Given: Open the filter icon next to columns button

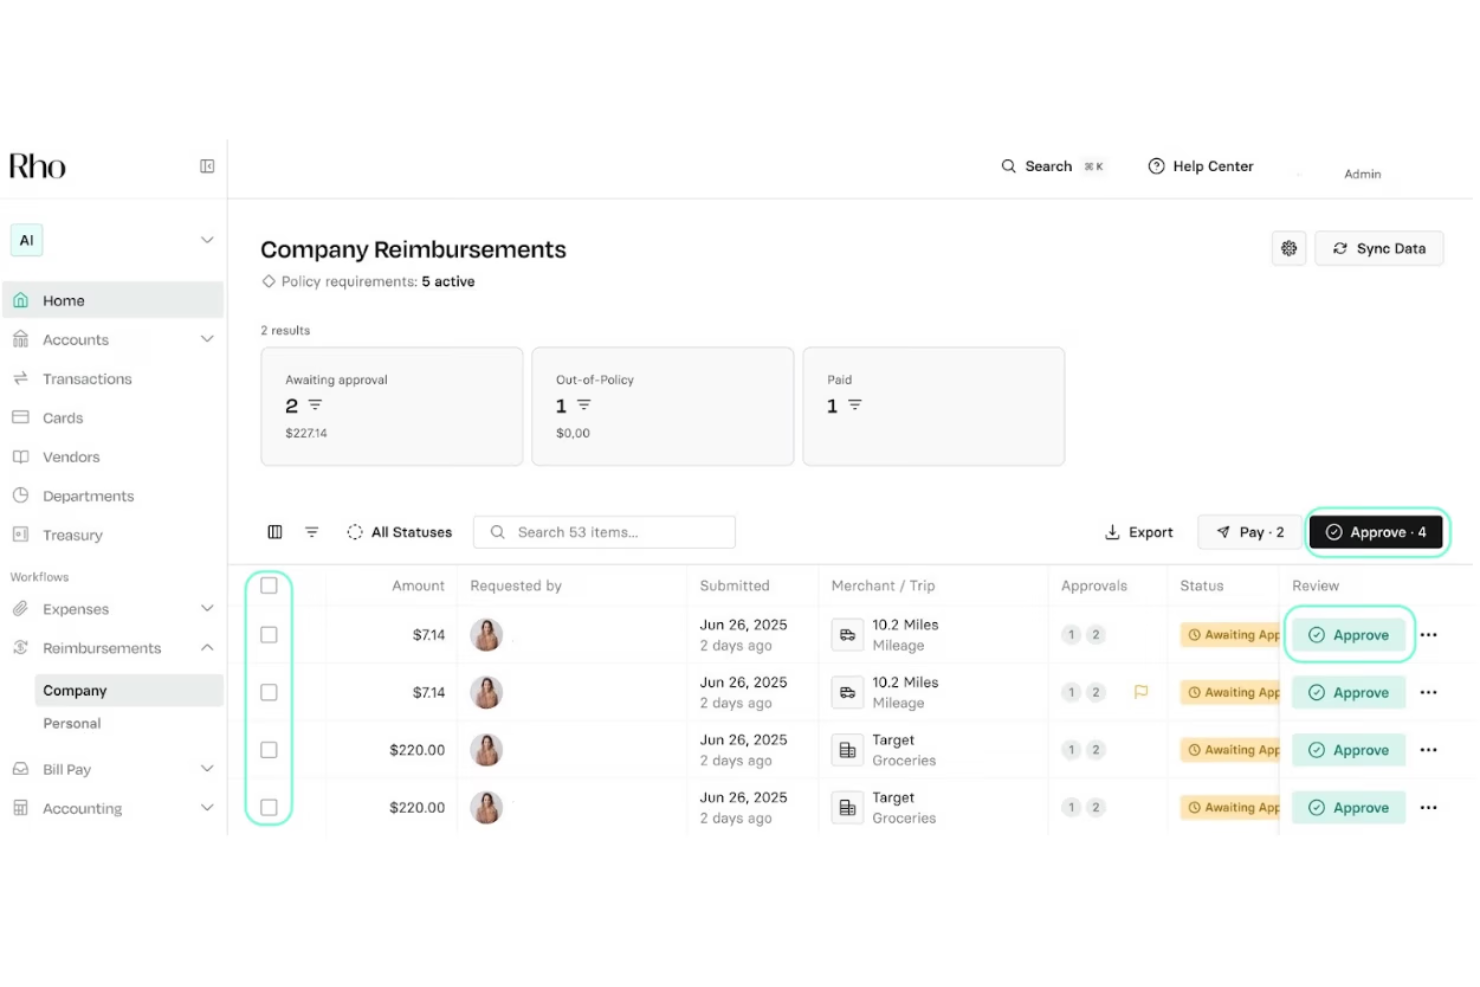Looking at the screenshot, I should [312, 532].
